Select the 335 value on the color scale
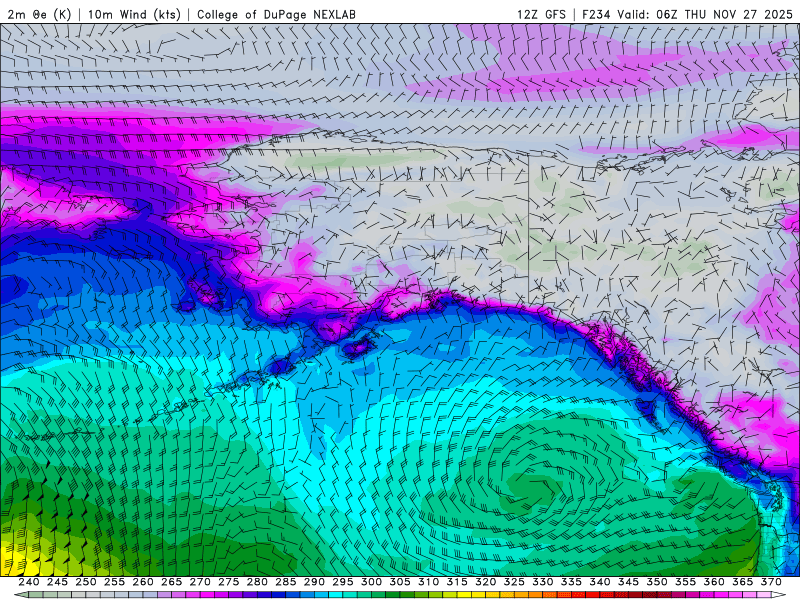Image resolution: width=800 pixels, height=600 pixels. tap(571, 582)
